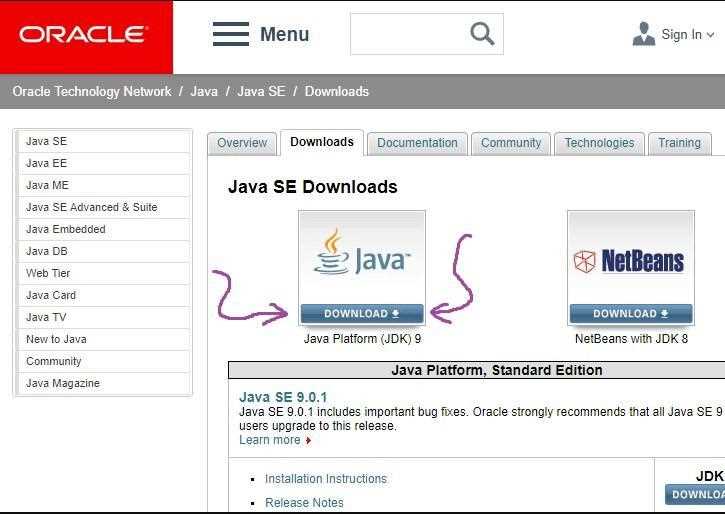Click the Java SE Downloads heading

313,187
